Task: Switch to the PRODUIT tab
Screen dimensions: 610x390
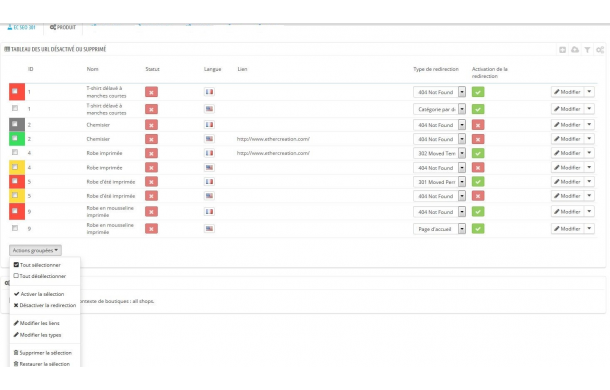Action: point(63,27)
